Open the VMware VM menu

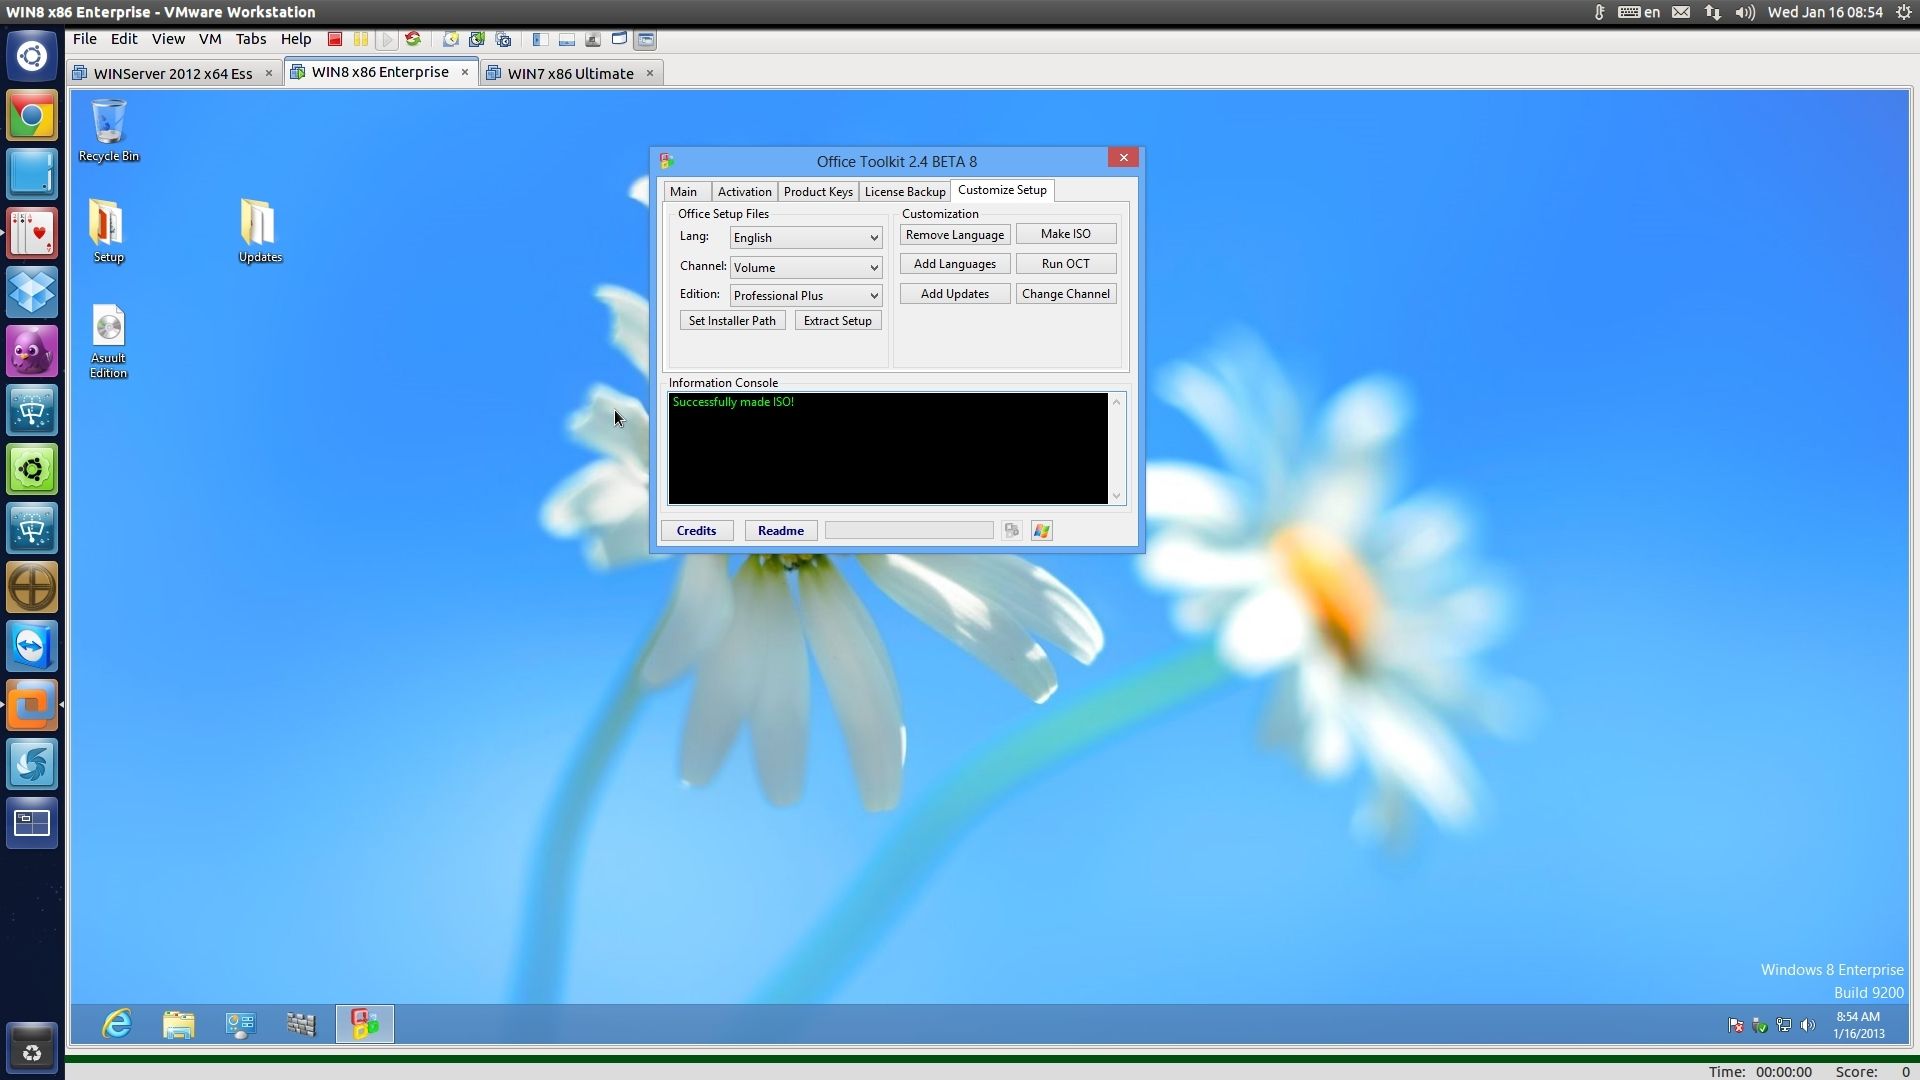(x=210, y=39)
